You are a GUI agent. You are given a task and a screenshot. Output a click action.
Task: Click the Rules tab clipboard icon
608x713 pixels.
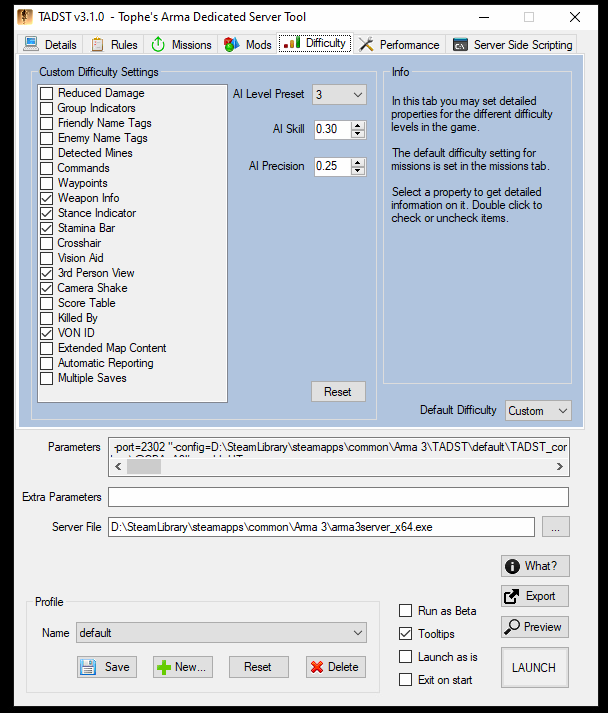(97, 44)
